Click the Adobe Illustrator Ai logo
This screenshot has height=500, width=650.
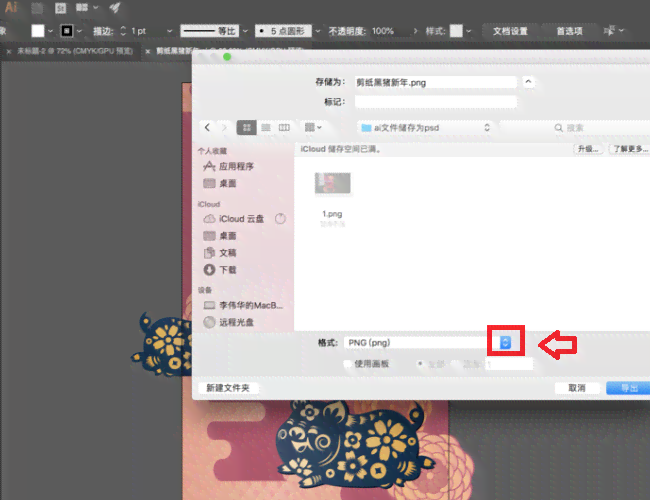coord(11,7)
